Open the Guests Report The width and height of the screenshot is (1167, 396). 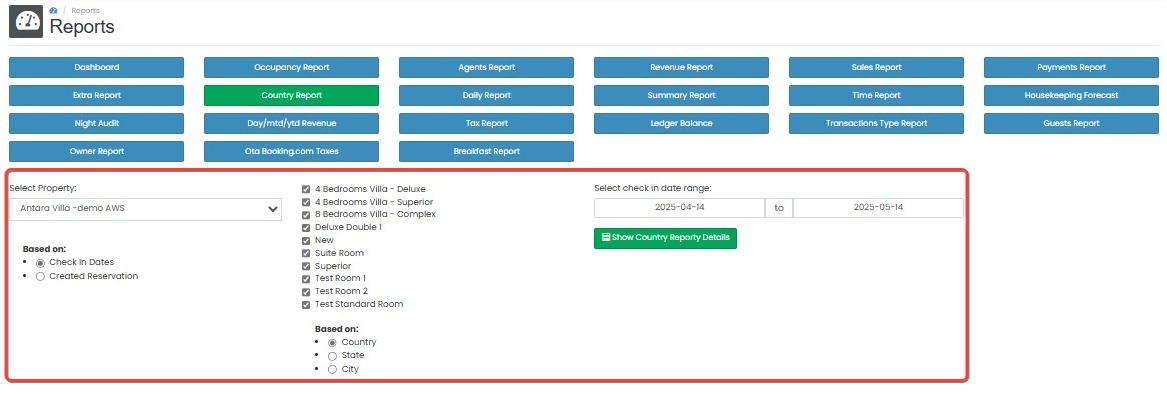(x=1071, y=123)
